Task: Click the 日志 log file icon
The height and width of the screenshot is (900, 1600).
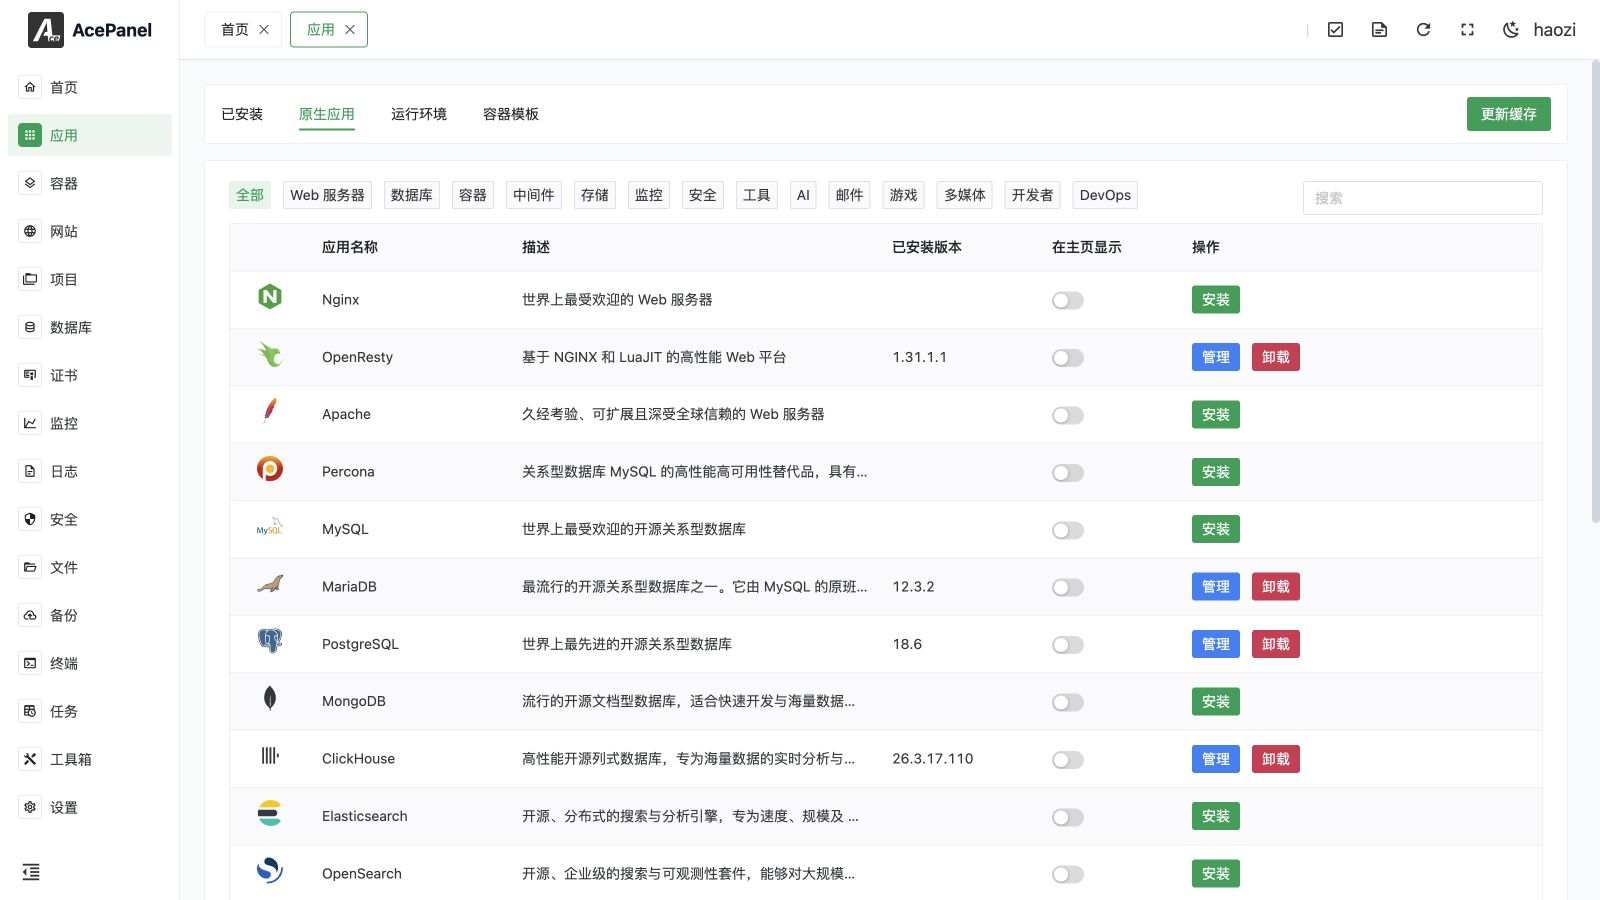Action: tap(30, 471)
